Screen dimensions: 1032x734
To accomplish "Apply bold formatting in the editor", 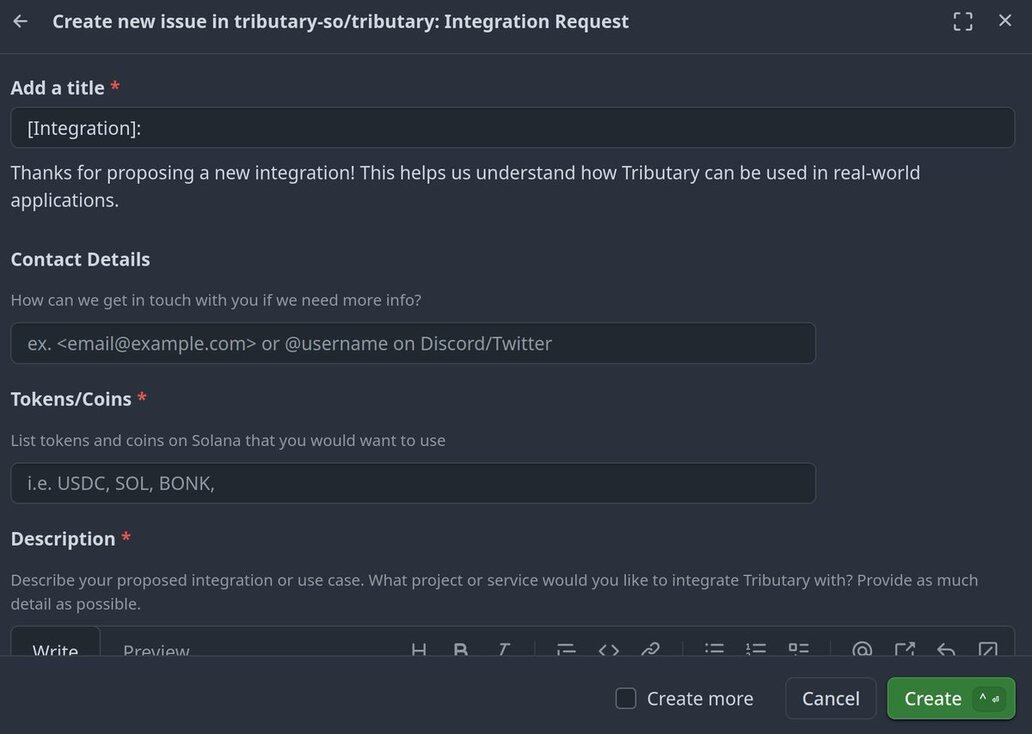I will 461,649.
